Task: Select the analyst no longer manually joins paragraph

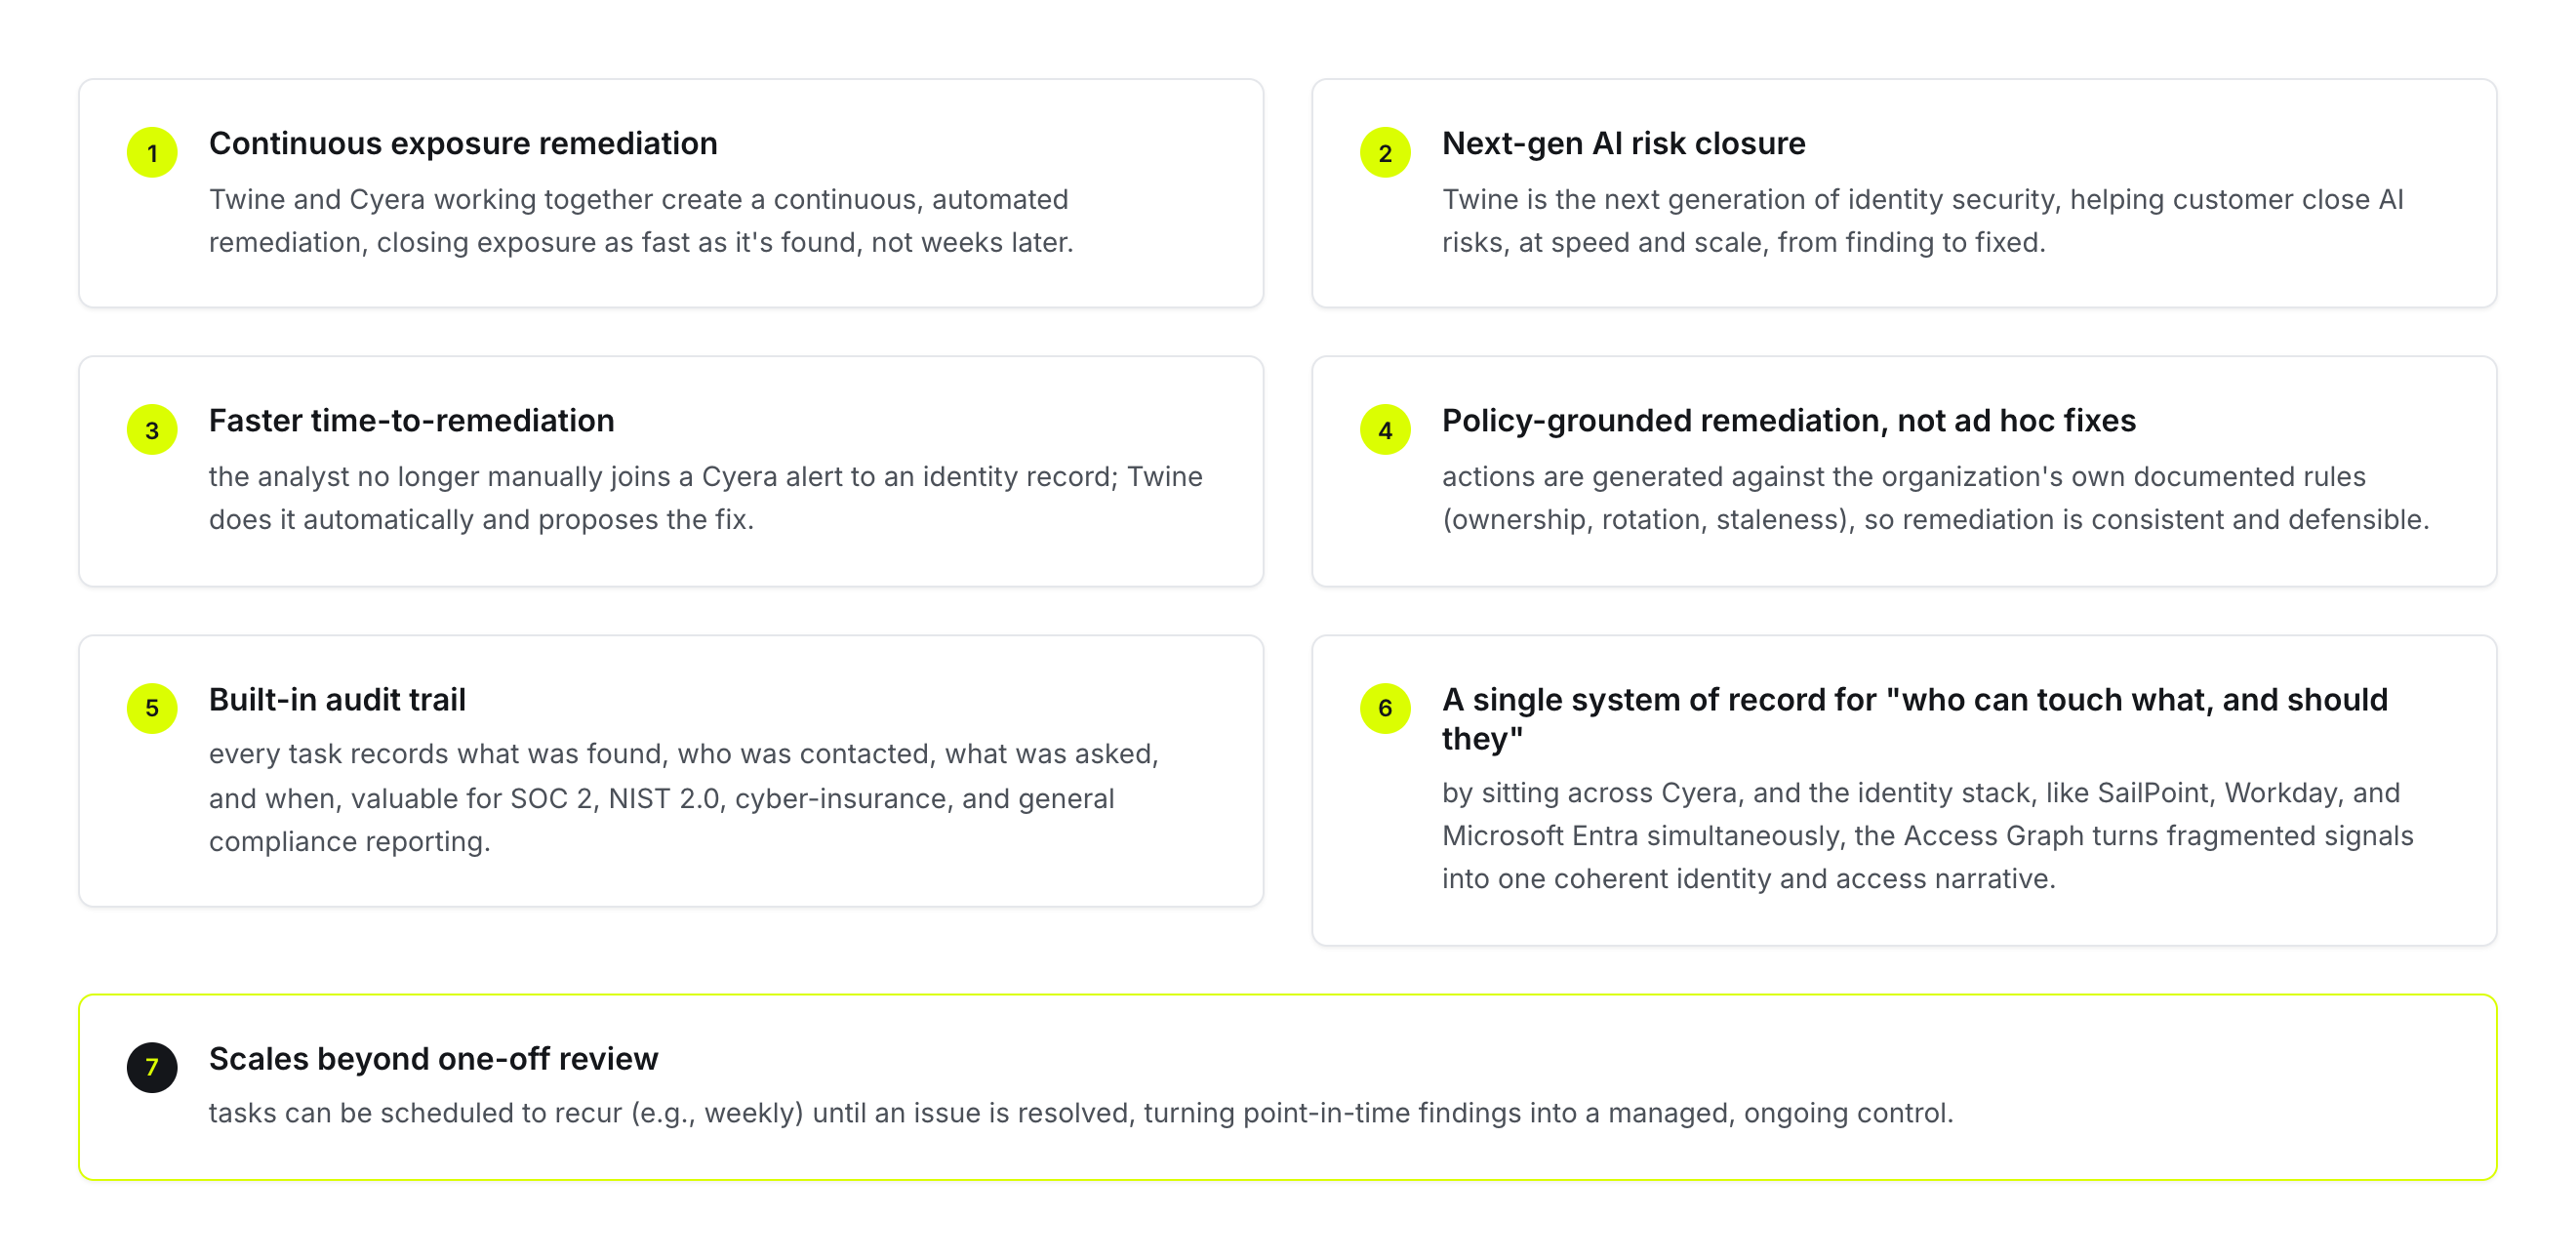Action: (705, 497)
